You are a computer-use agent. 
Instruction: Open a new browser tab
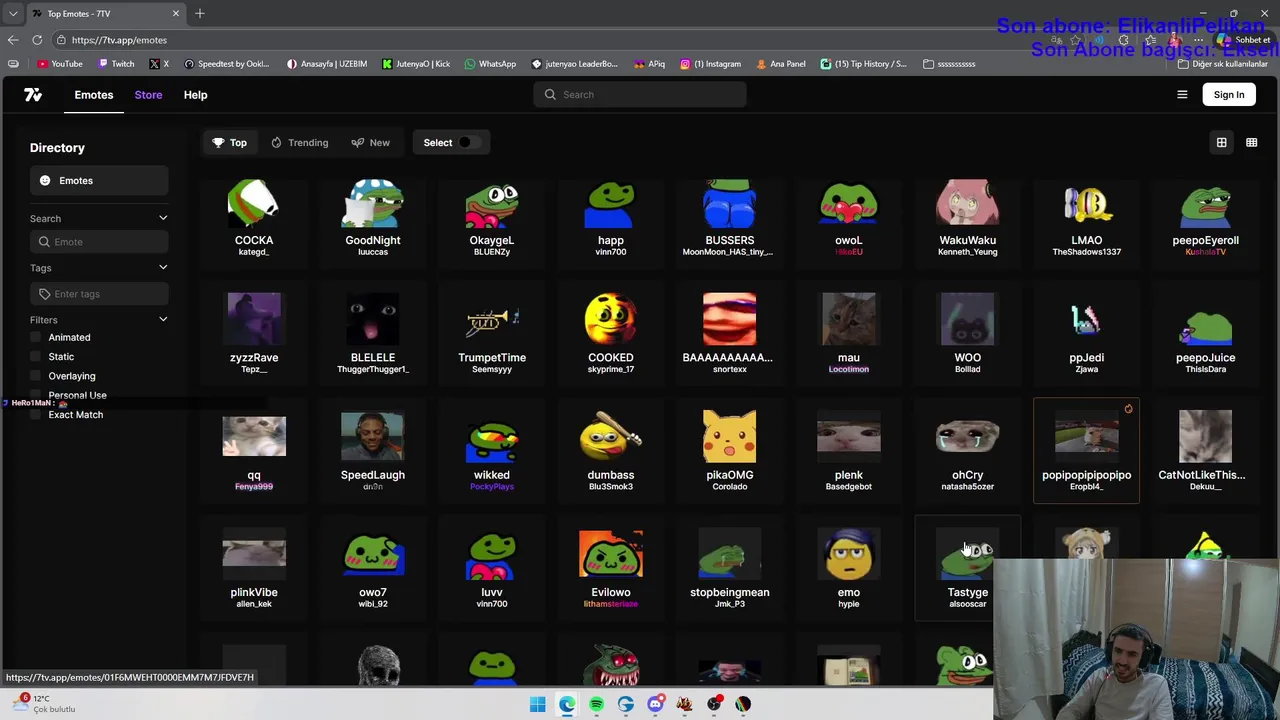pyautogui.click(x=200, y=13)
